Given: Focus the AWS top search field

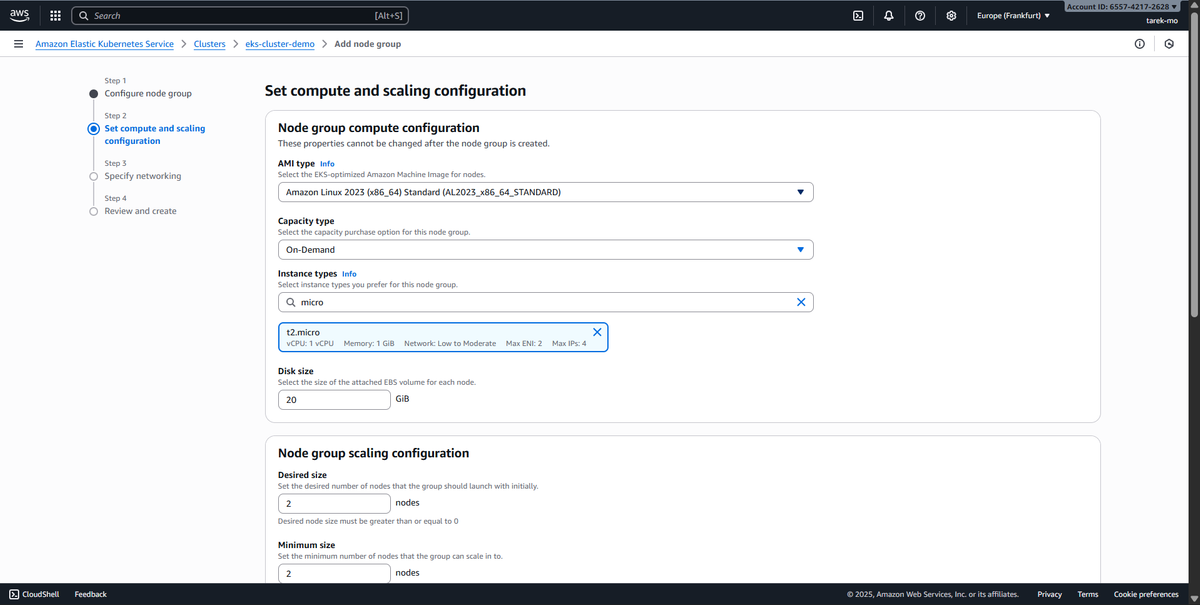Looking at the screenshot, I should [x=240, y=16].
